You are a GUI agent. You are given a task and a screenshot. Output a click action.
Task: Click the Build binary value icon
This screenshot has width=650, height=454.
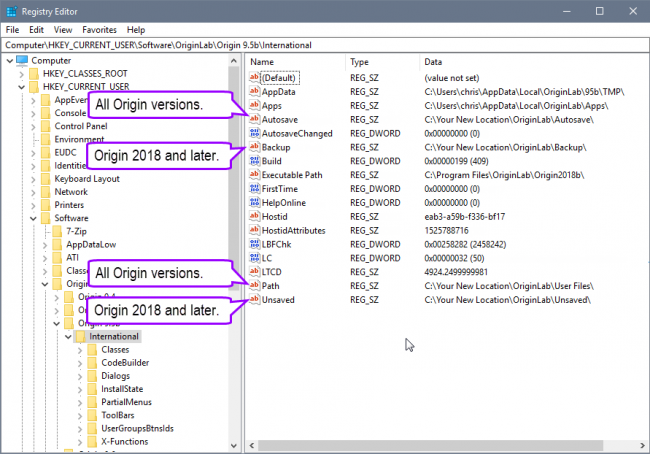pos(254,161)
